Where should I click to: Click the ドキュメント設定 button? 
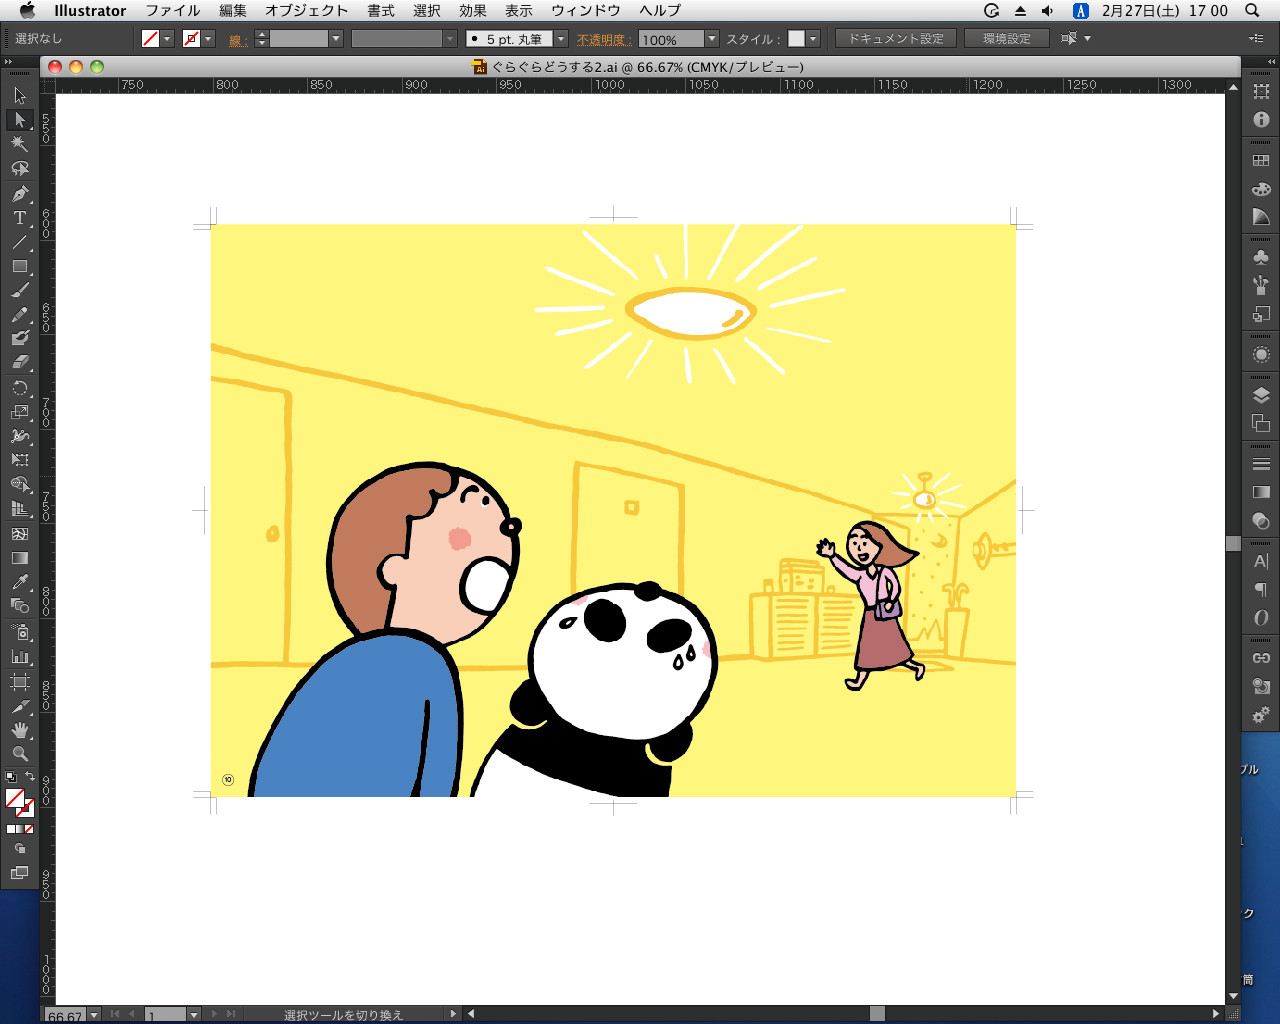coord(896,39)
